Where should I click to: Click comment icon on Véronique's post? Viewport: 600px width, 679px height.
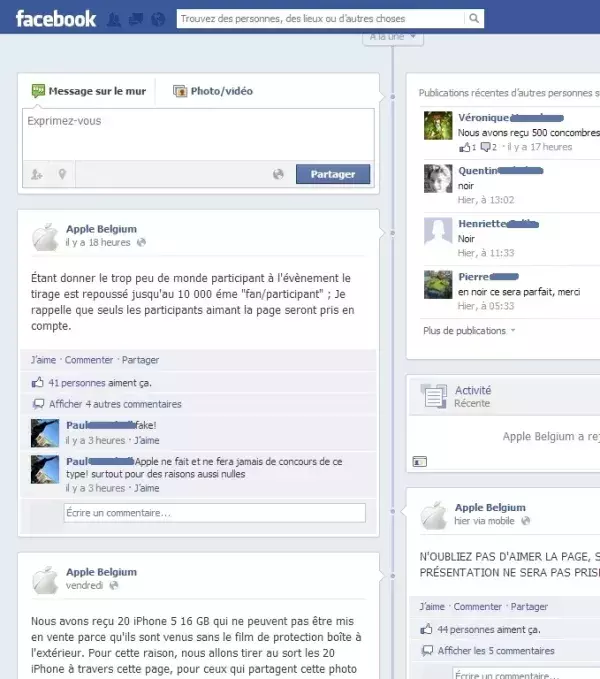point(486,147)
